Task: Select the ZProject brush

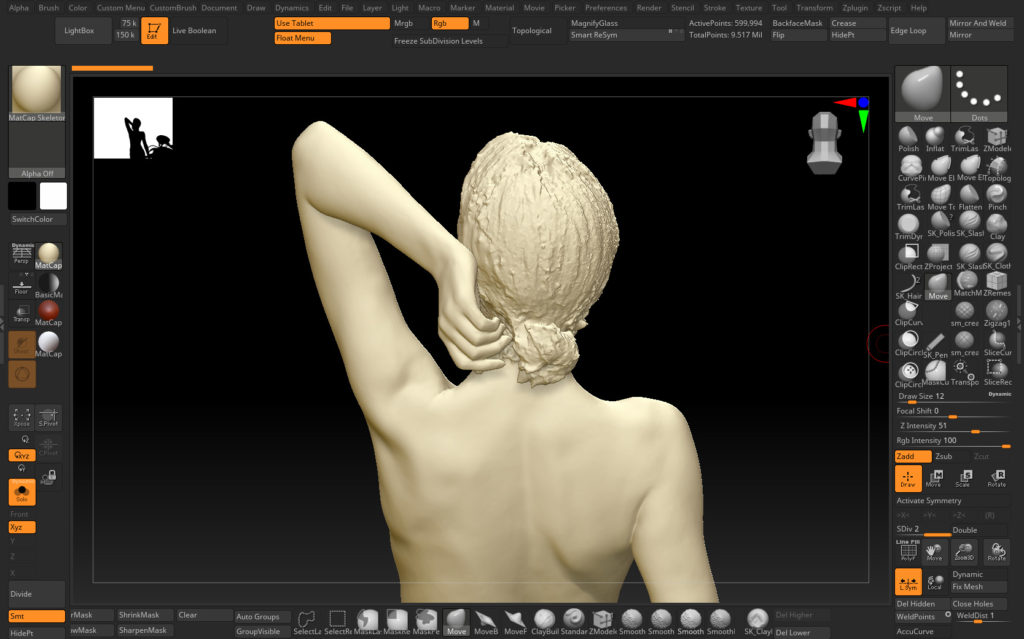Action: point(938,256)
